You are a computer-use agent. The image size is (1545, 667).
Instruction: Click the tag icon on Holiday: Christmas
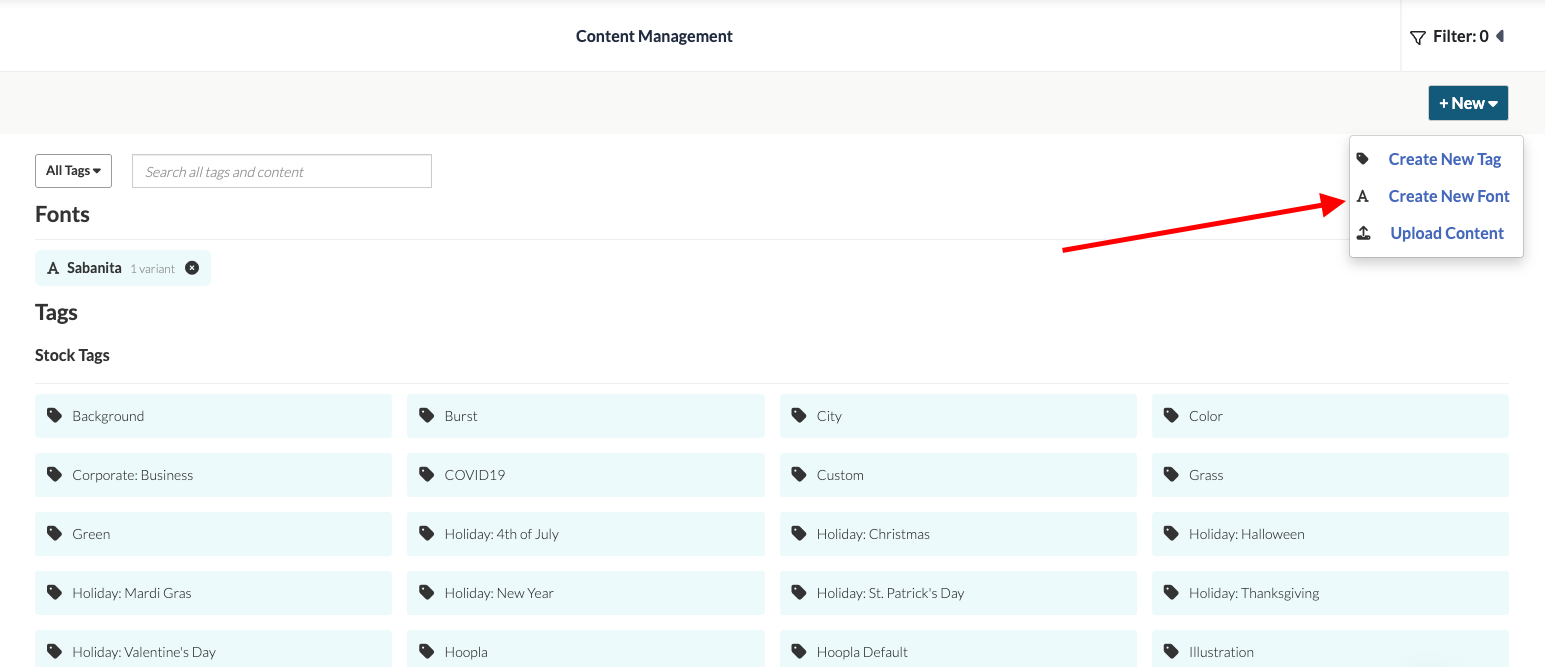tap(798, 533)
